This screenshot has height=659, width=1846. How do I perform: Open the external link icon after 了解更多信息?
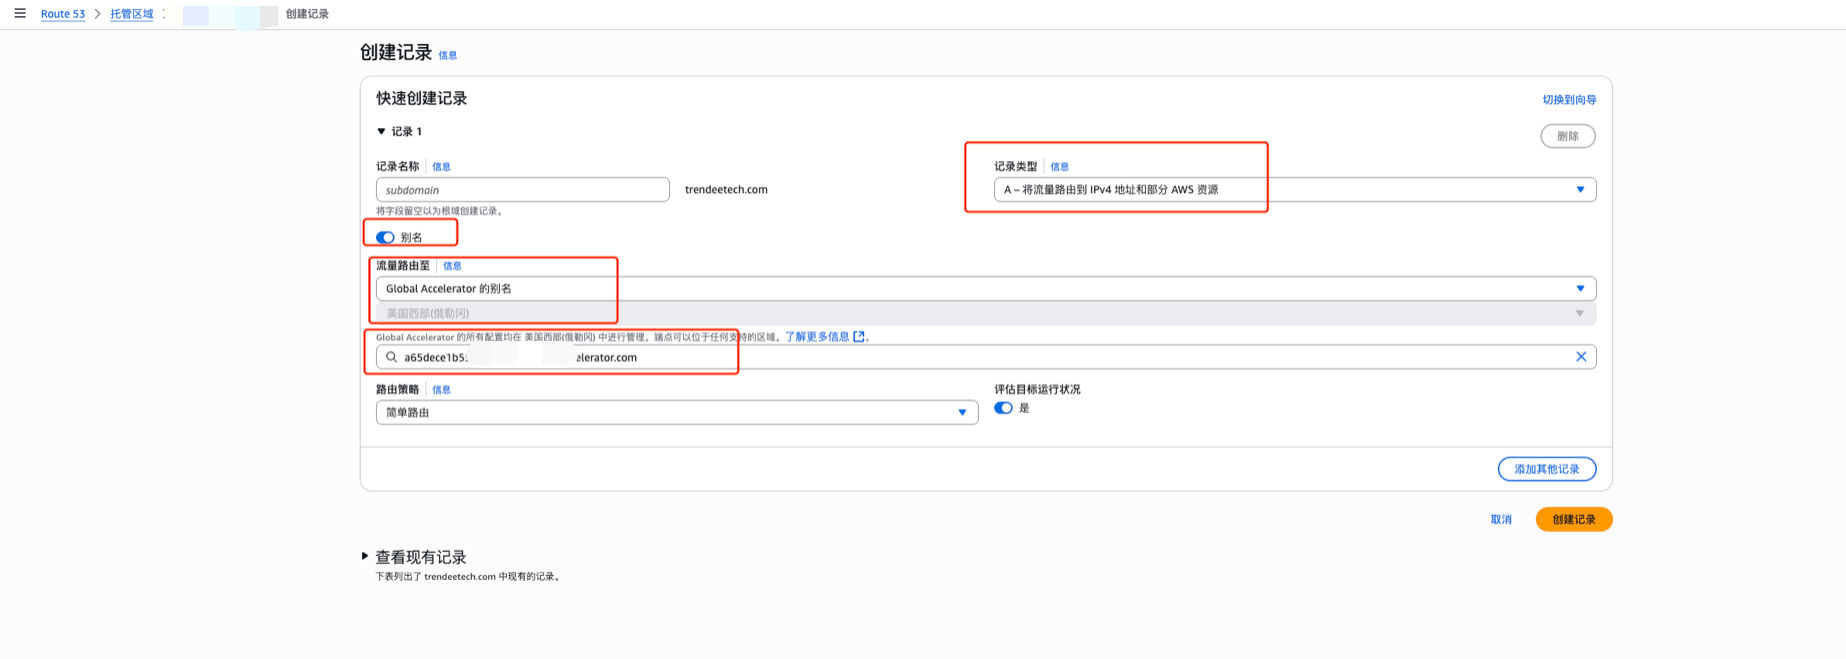click(858, 337)
